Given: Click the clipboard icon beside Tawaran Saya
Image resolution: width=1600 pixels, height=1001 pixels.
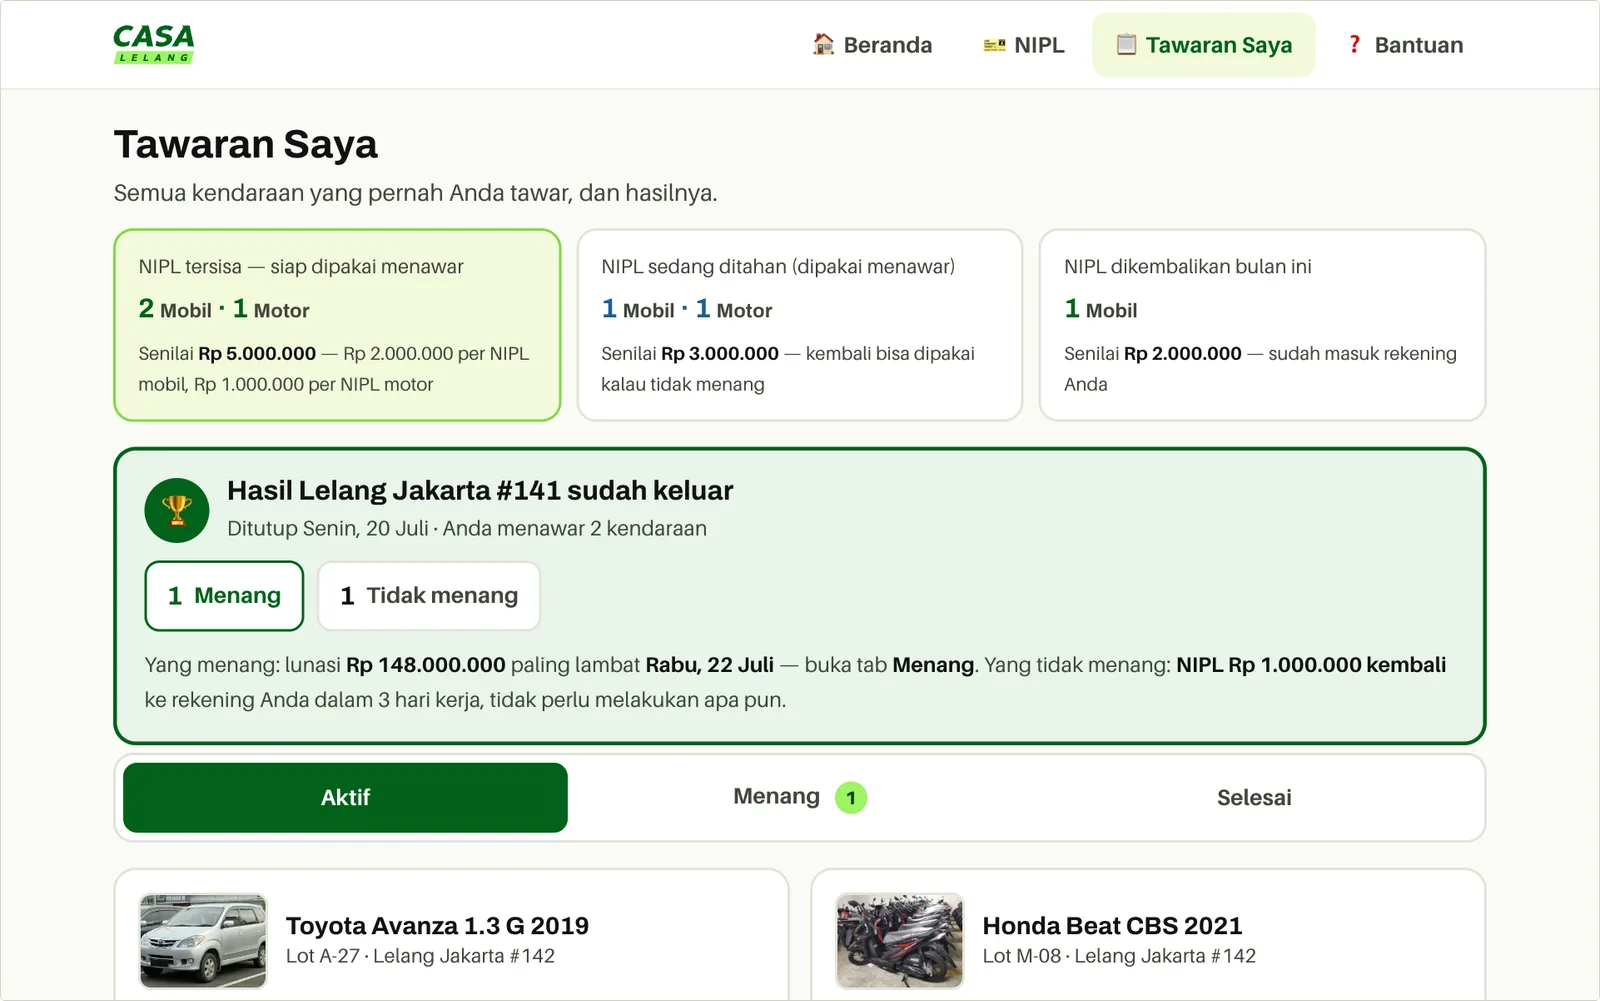Looking at the screenshot, I should click(1126, 44).
